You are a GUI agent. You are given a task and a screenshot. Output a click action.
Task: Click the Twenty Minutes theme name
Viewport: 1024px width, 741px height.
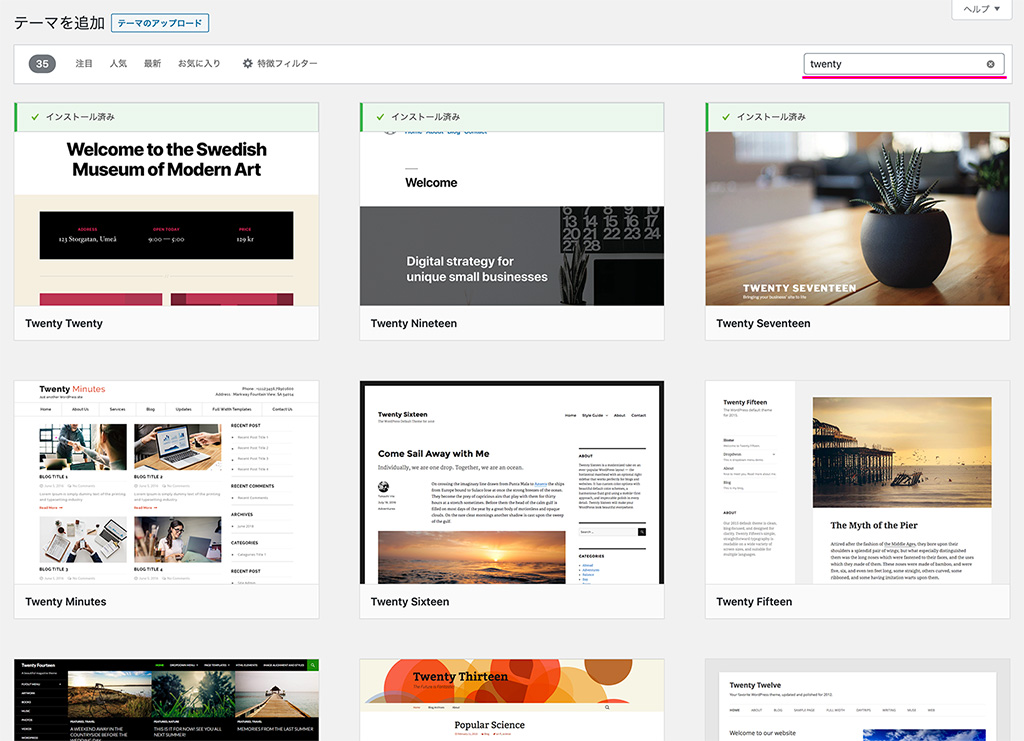66,601
